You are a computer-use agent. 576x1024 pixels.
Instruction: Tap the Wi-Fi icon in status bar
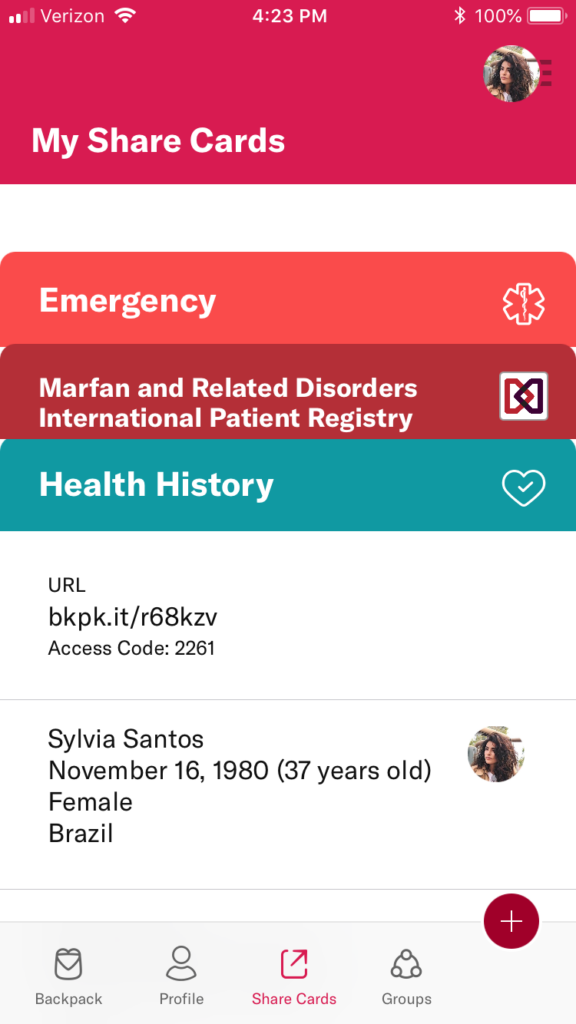125,16
